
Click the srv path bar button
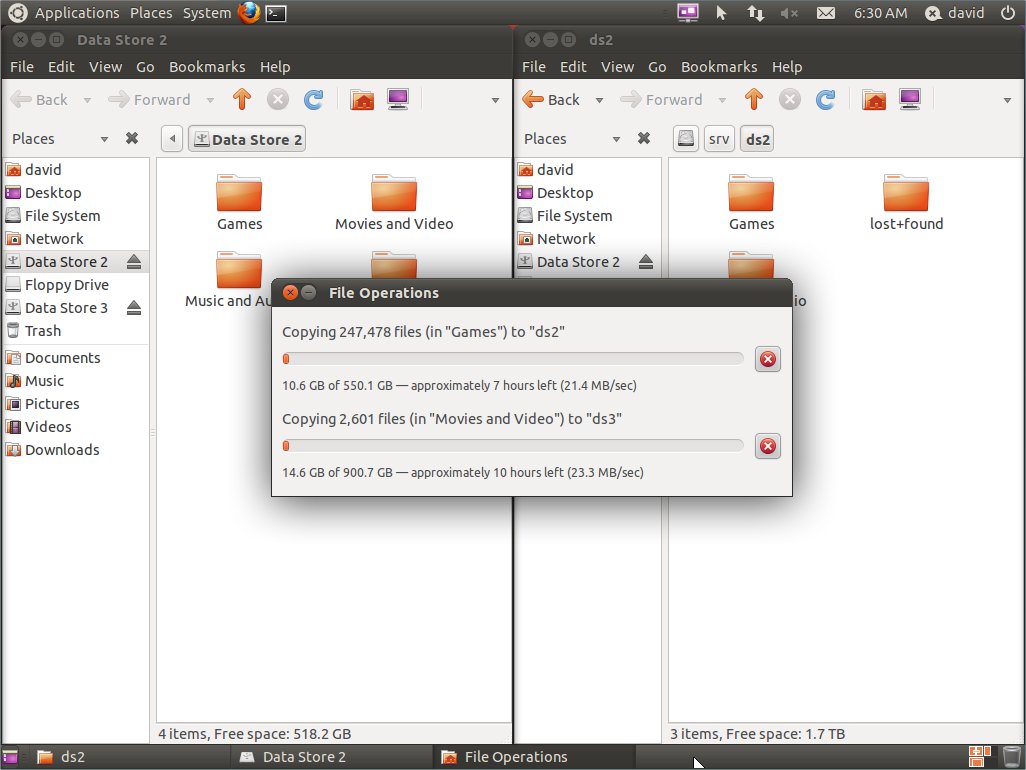719,139
